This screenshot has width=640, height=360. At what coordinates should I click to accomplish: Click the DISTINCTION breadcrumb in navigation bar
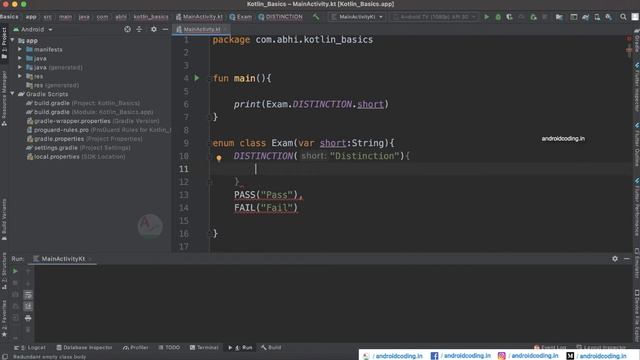(x=280, y=17)
